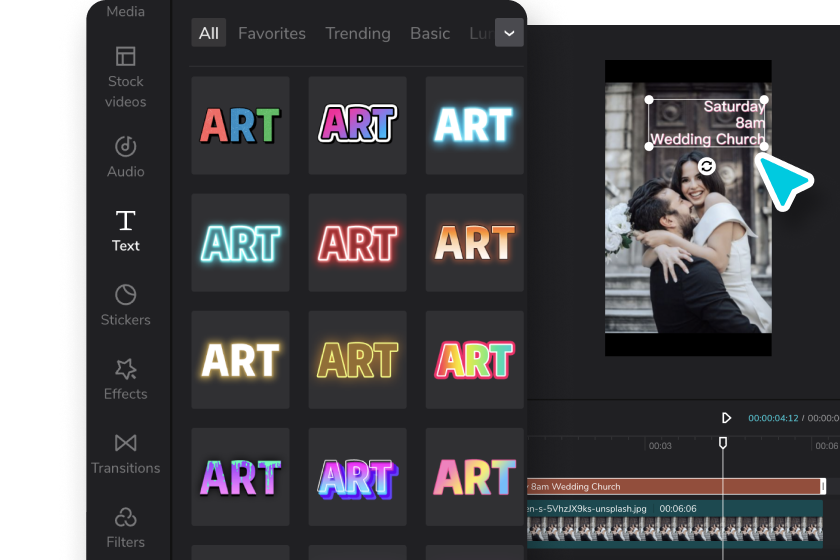Select the 8am Wedding Church text clip

coord(675,486)
